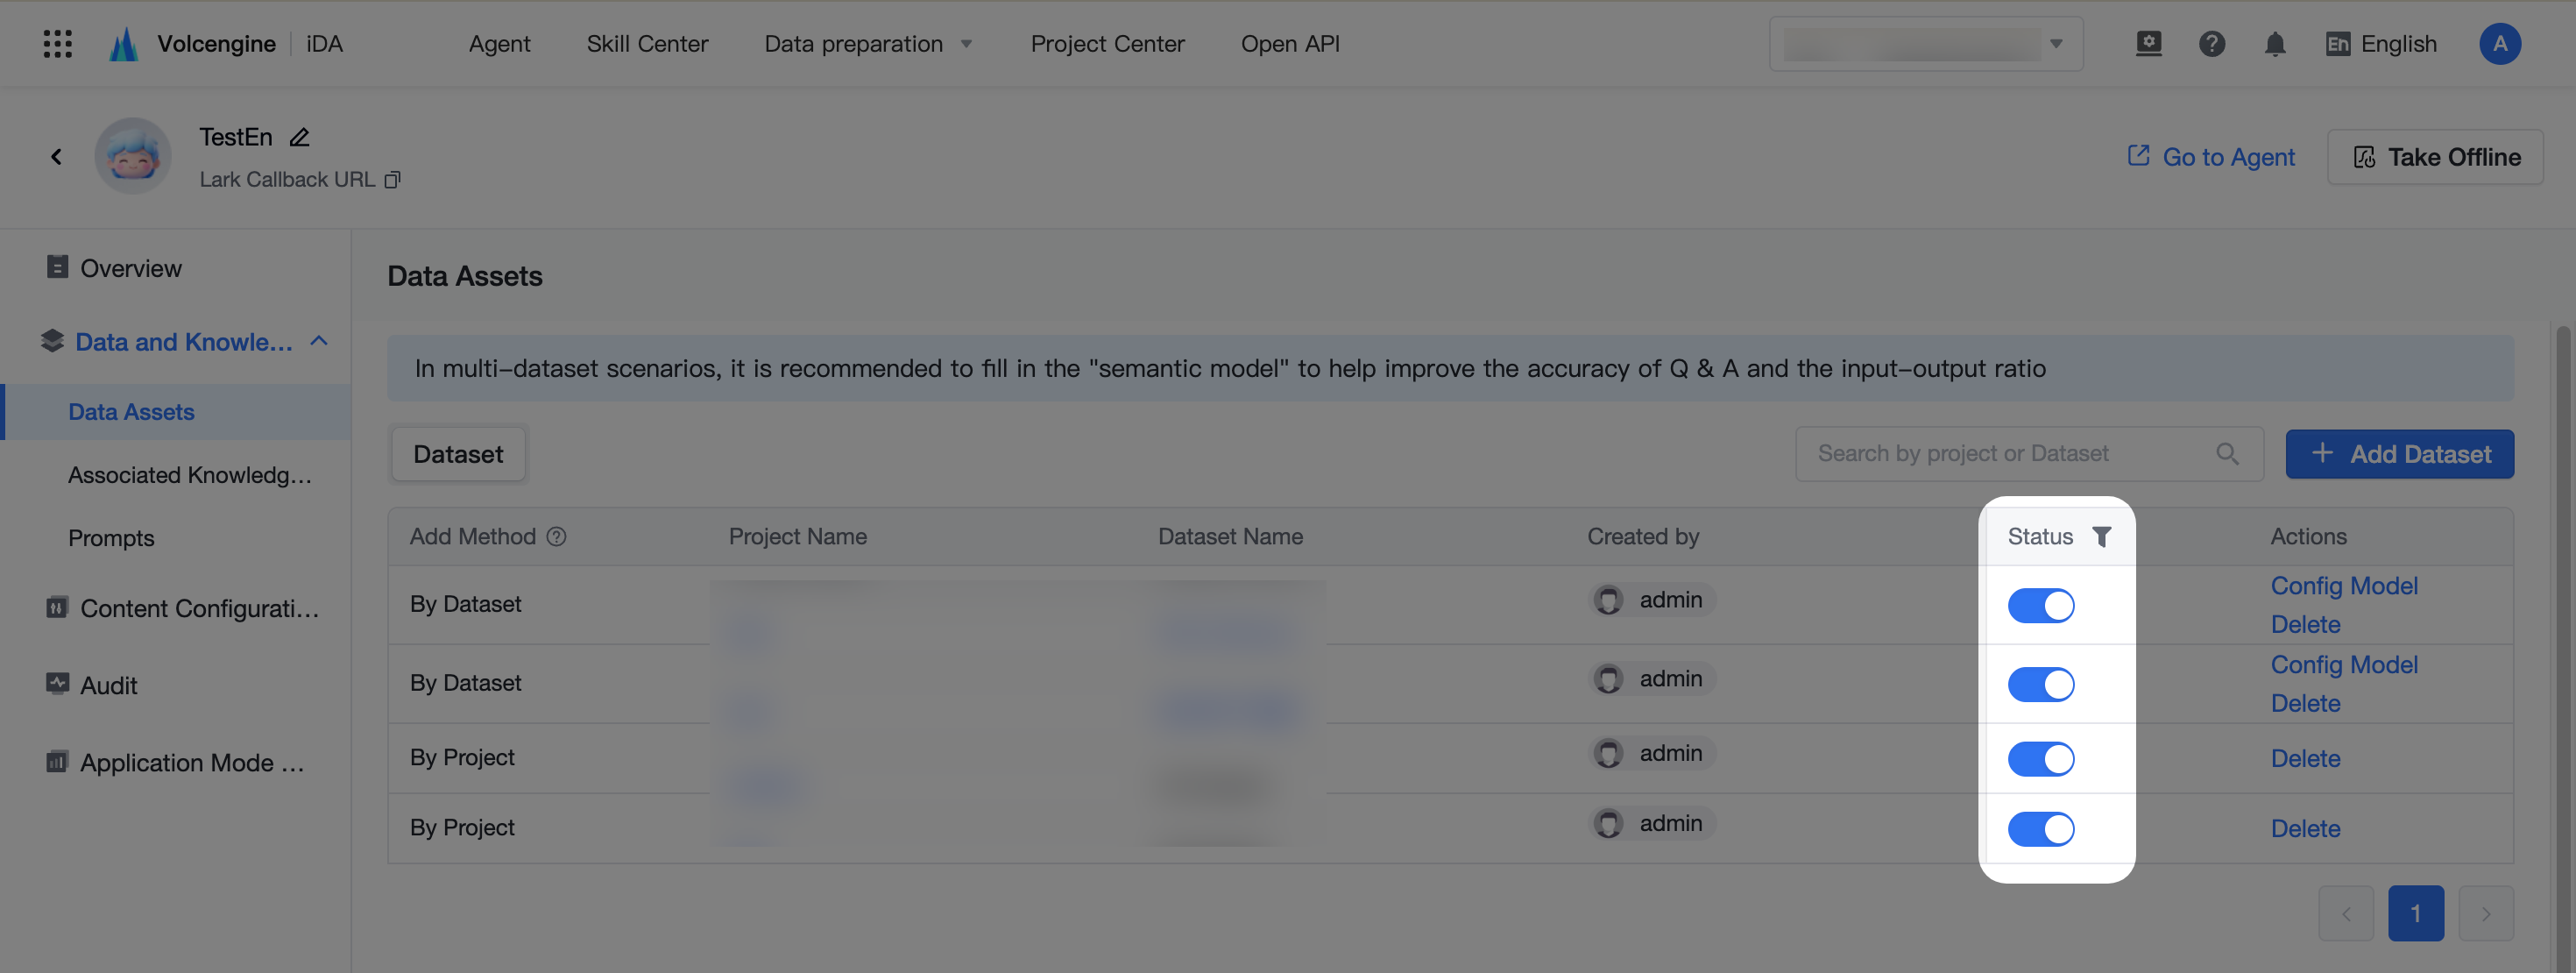This screenshot has height=973, width=2576.
Task: Show Add Method help tooltip icon
Action: 556,537
